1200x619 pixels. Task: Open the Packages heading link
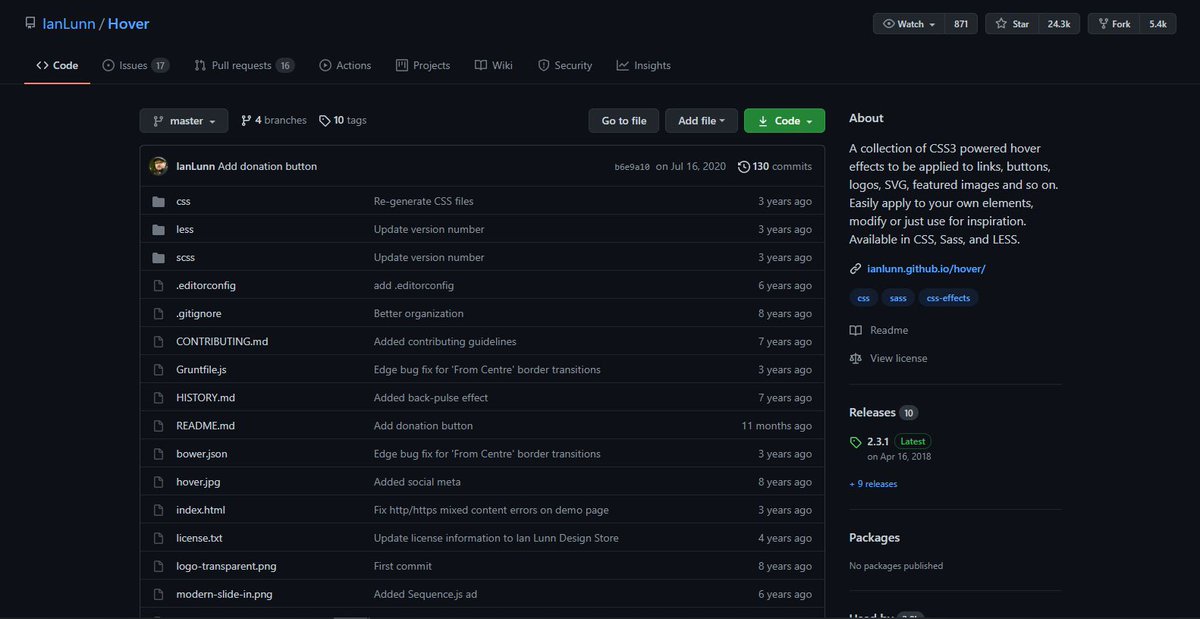click(874, 537)
